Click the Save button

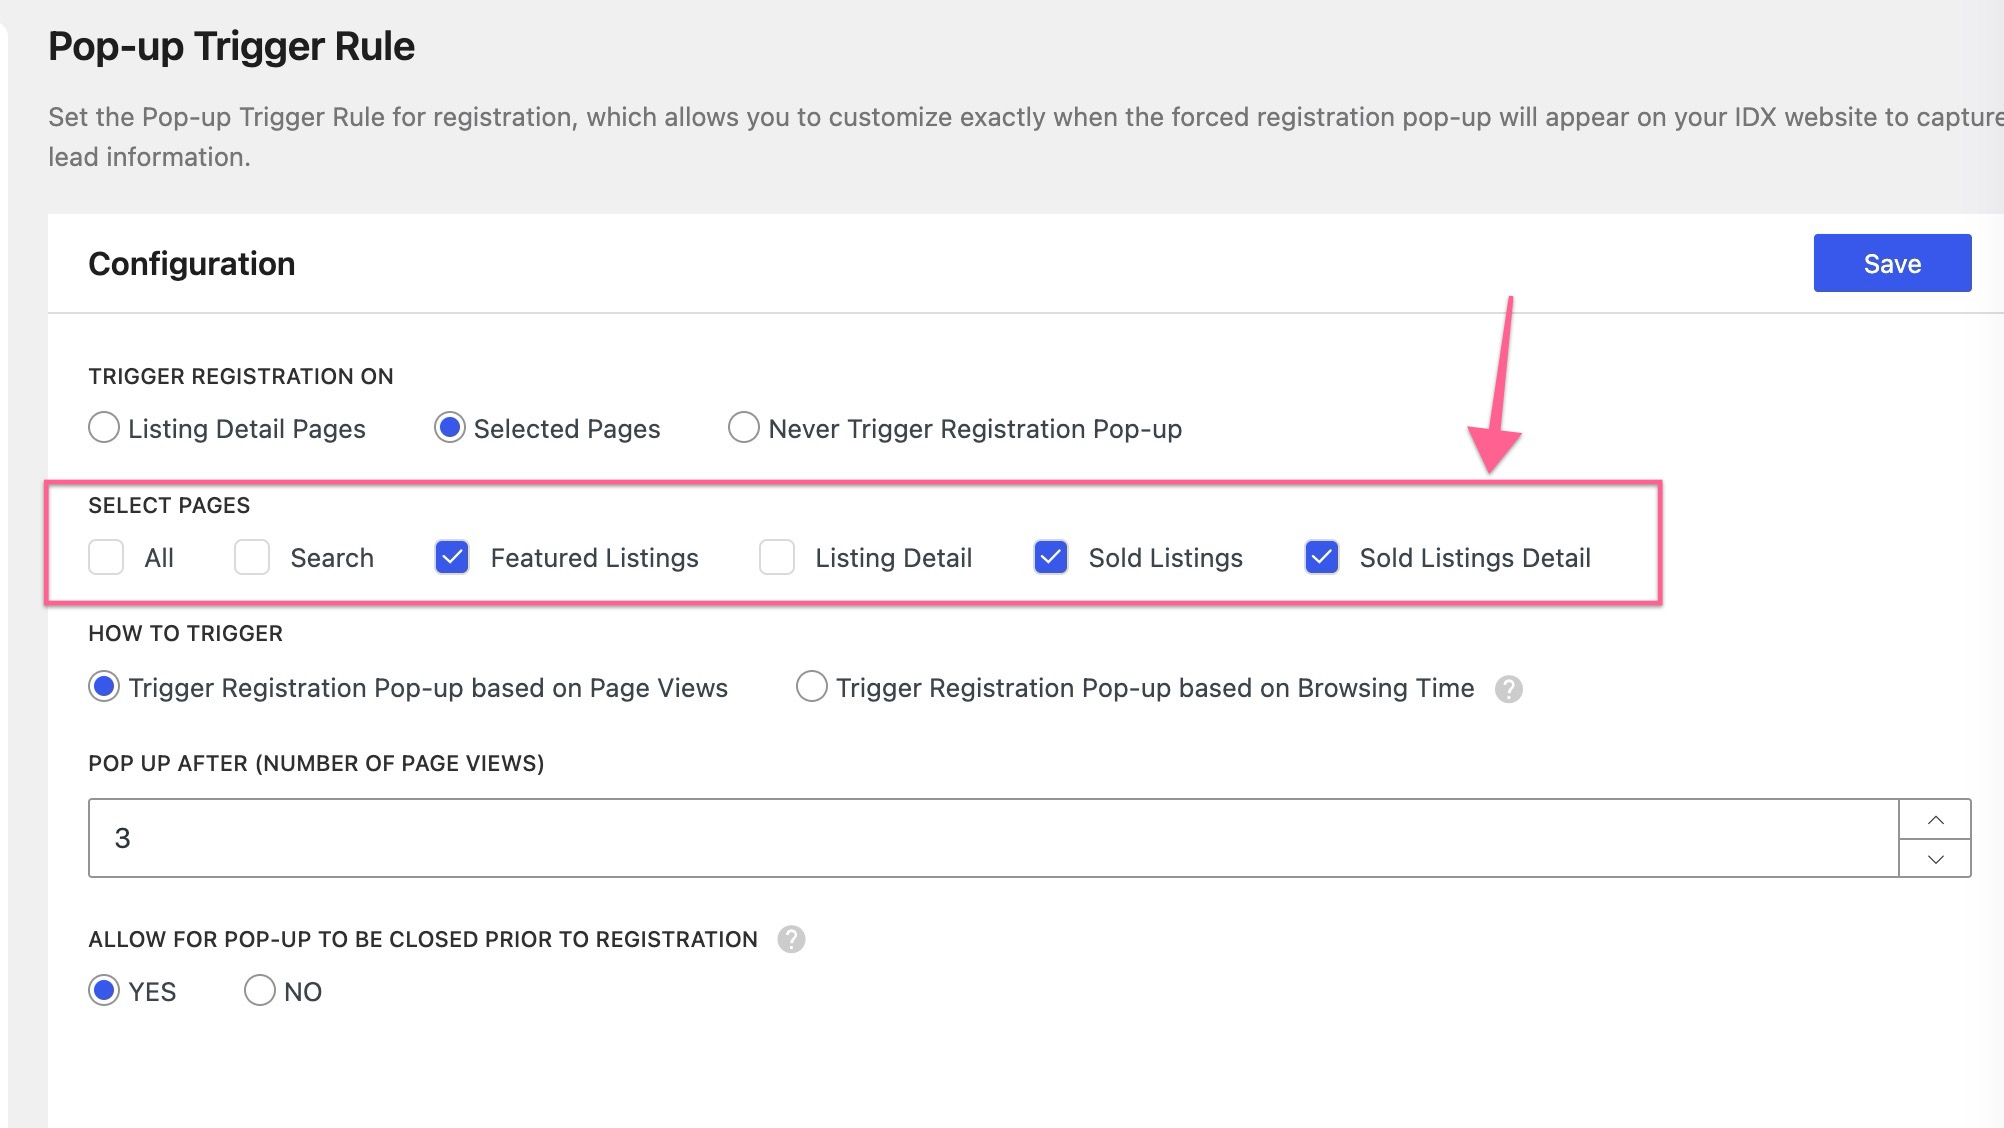tap(1892, 263)
